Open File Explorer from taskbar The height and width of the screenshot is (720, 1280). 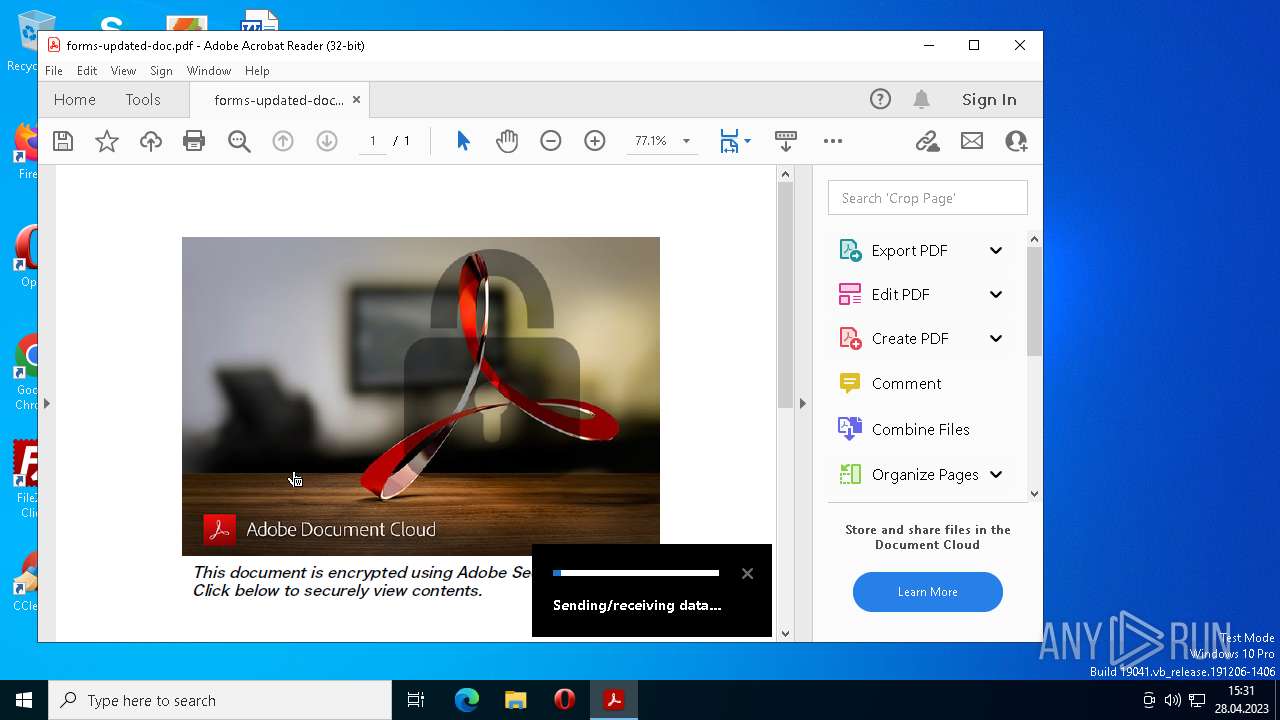click(515, 700)
